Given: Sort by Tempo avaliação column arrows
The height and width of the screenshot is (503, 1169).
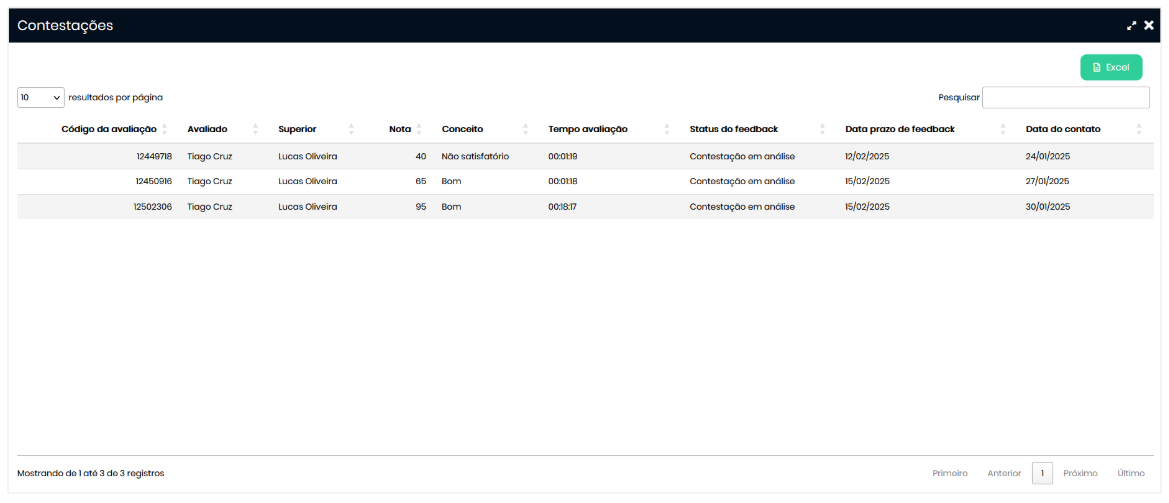Looking at the screenshot, I should (667, 129).
